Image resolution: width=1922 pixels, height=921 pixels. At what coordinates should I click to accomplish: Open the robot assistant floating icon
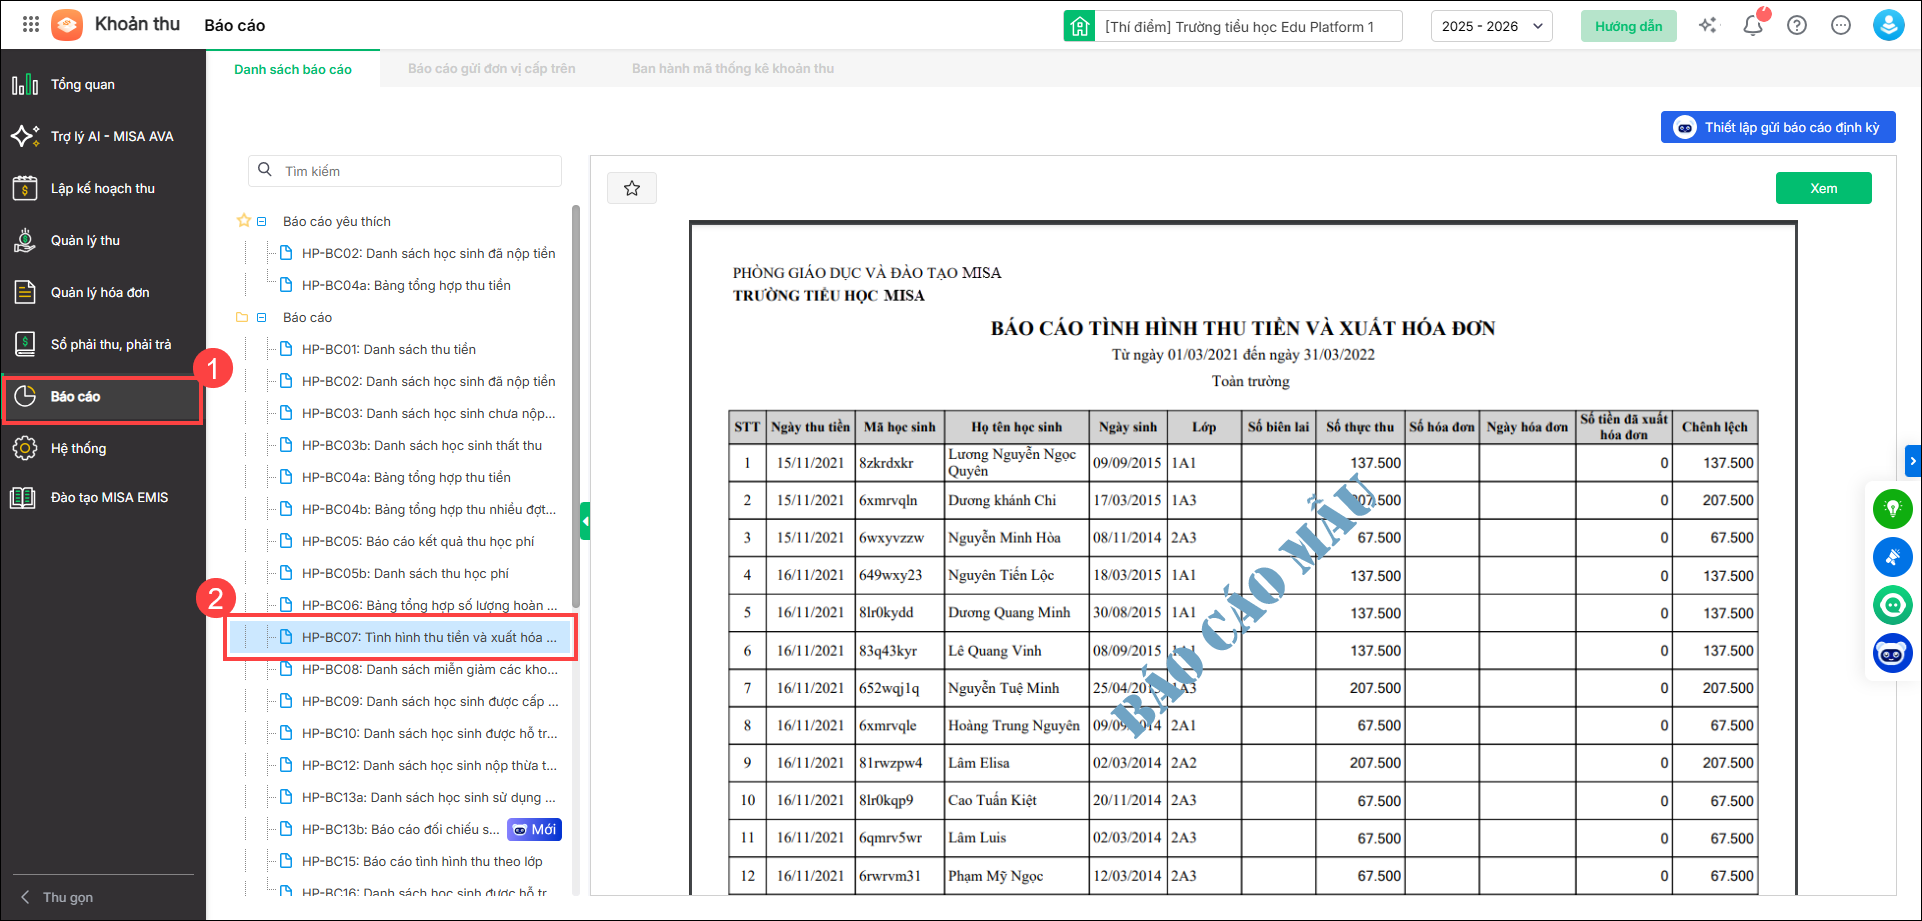[x=1892, y=654]
